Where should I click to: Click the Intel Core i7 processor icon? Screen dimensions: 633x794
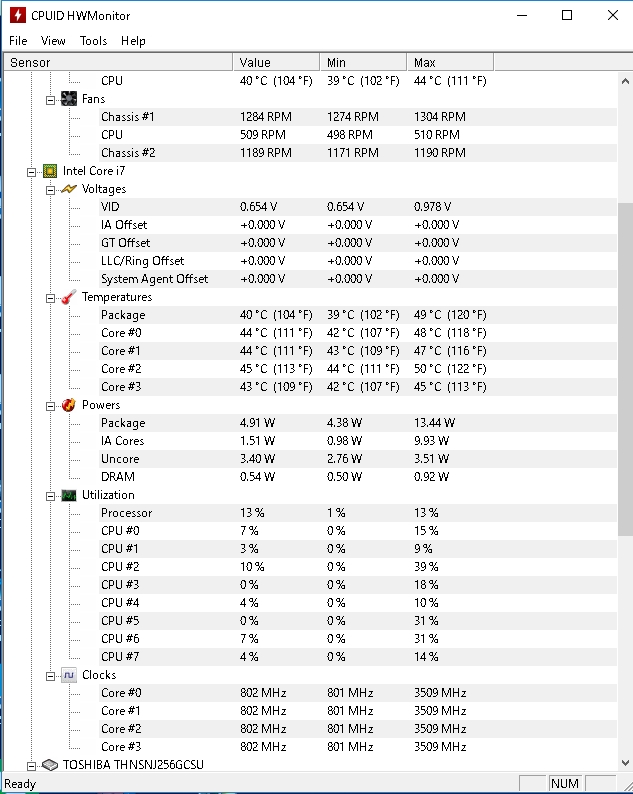click(50, 171)
